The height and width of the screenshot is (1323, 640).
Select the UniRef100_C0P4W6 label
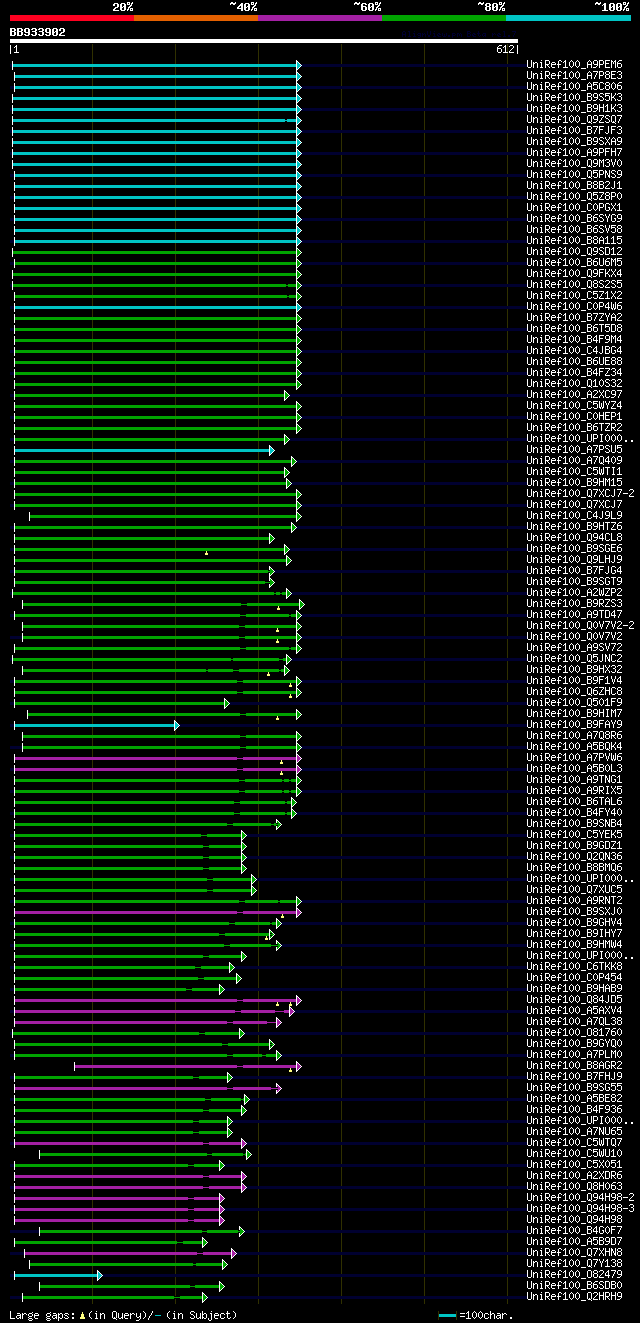(574, 306)
